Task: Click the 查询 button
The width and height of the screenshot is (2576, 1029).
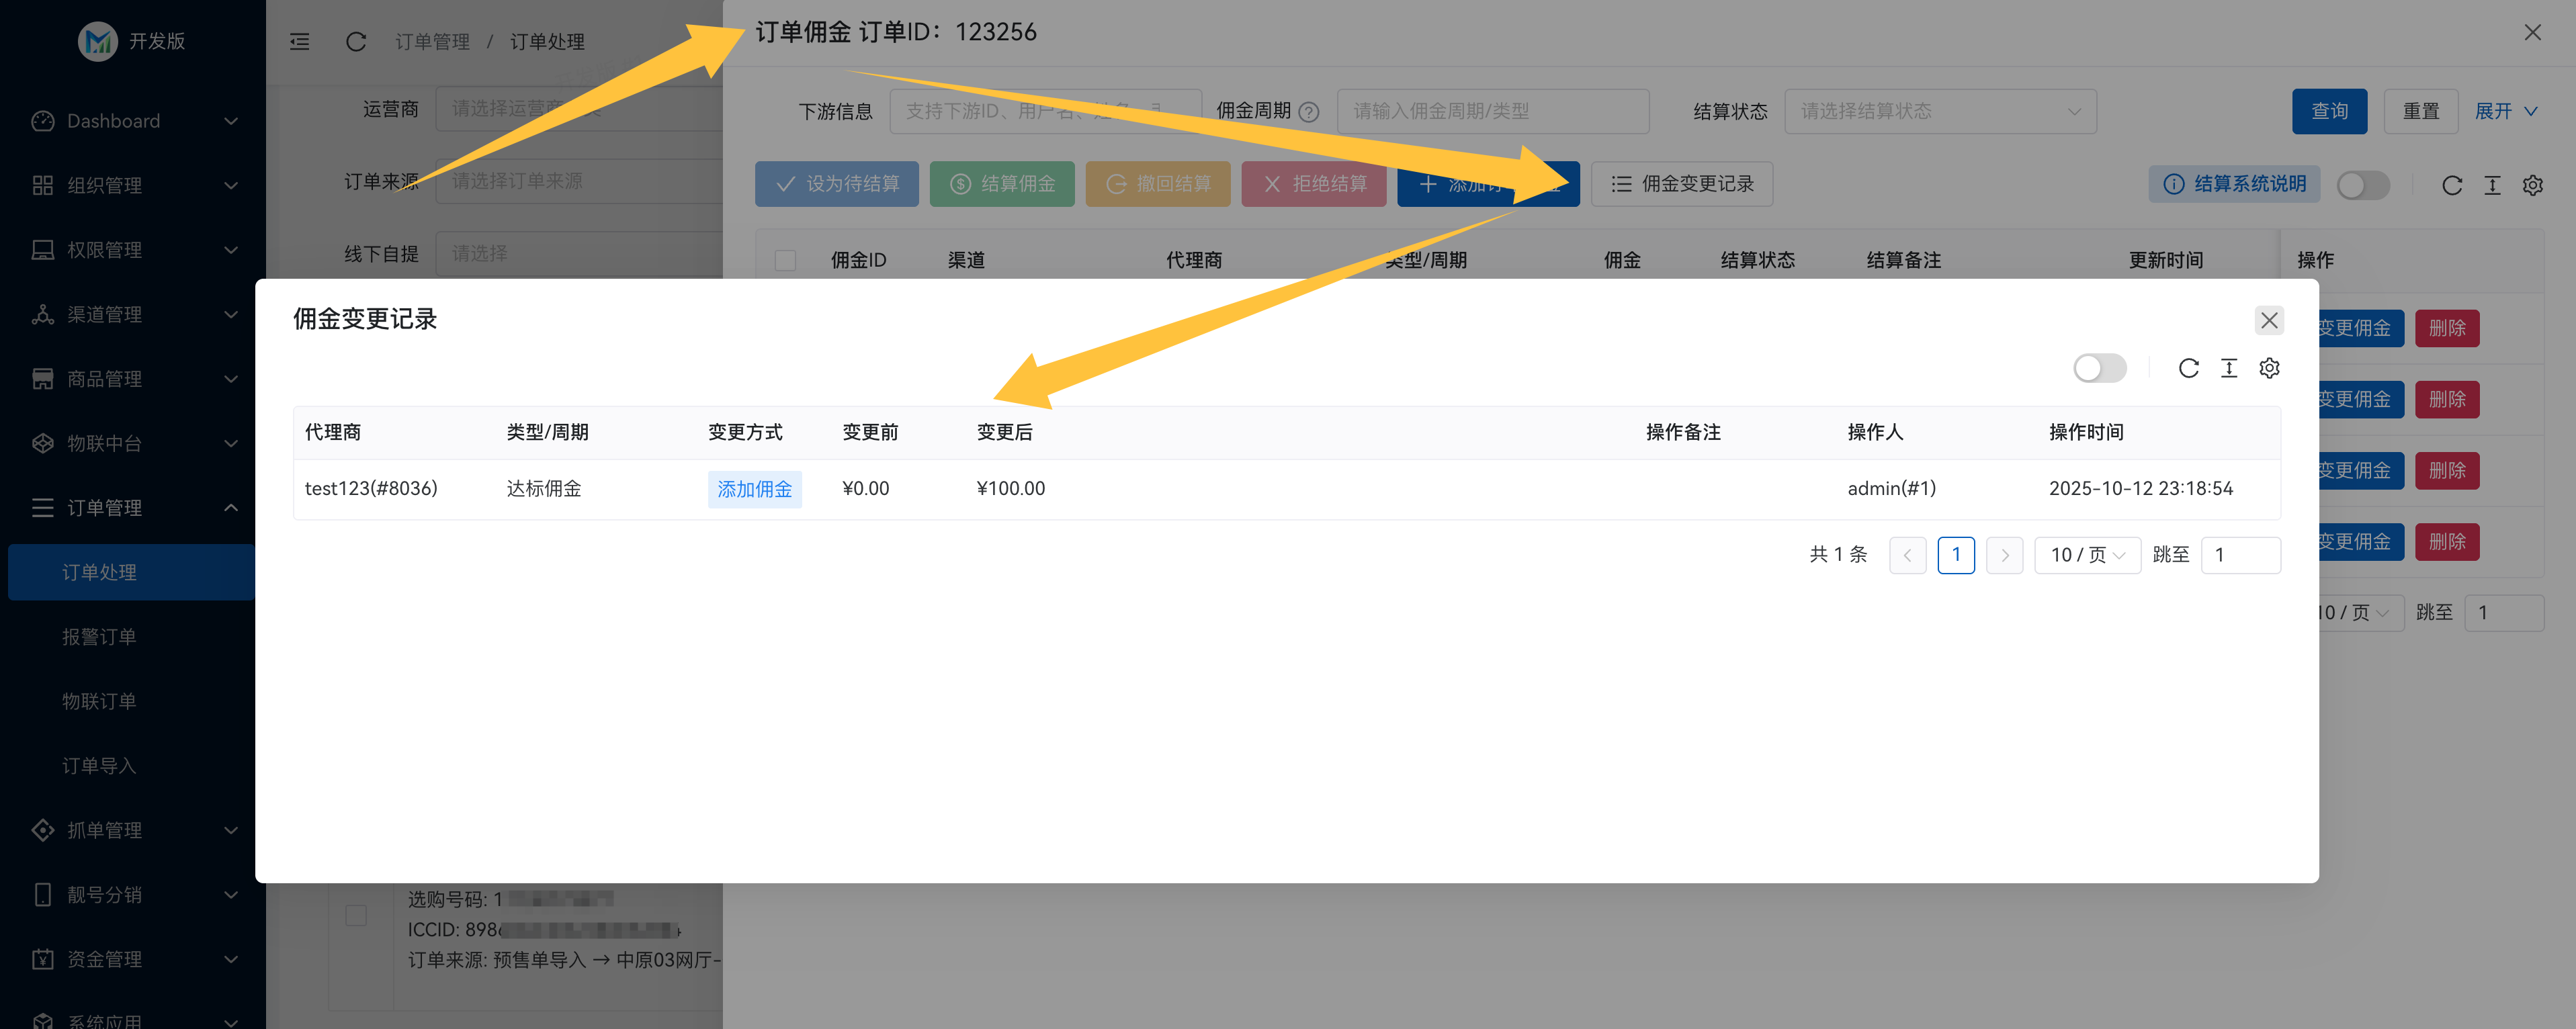Action: (x=2329, y=111)
